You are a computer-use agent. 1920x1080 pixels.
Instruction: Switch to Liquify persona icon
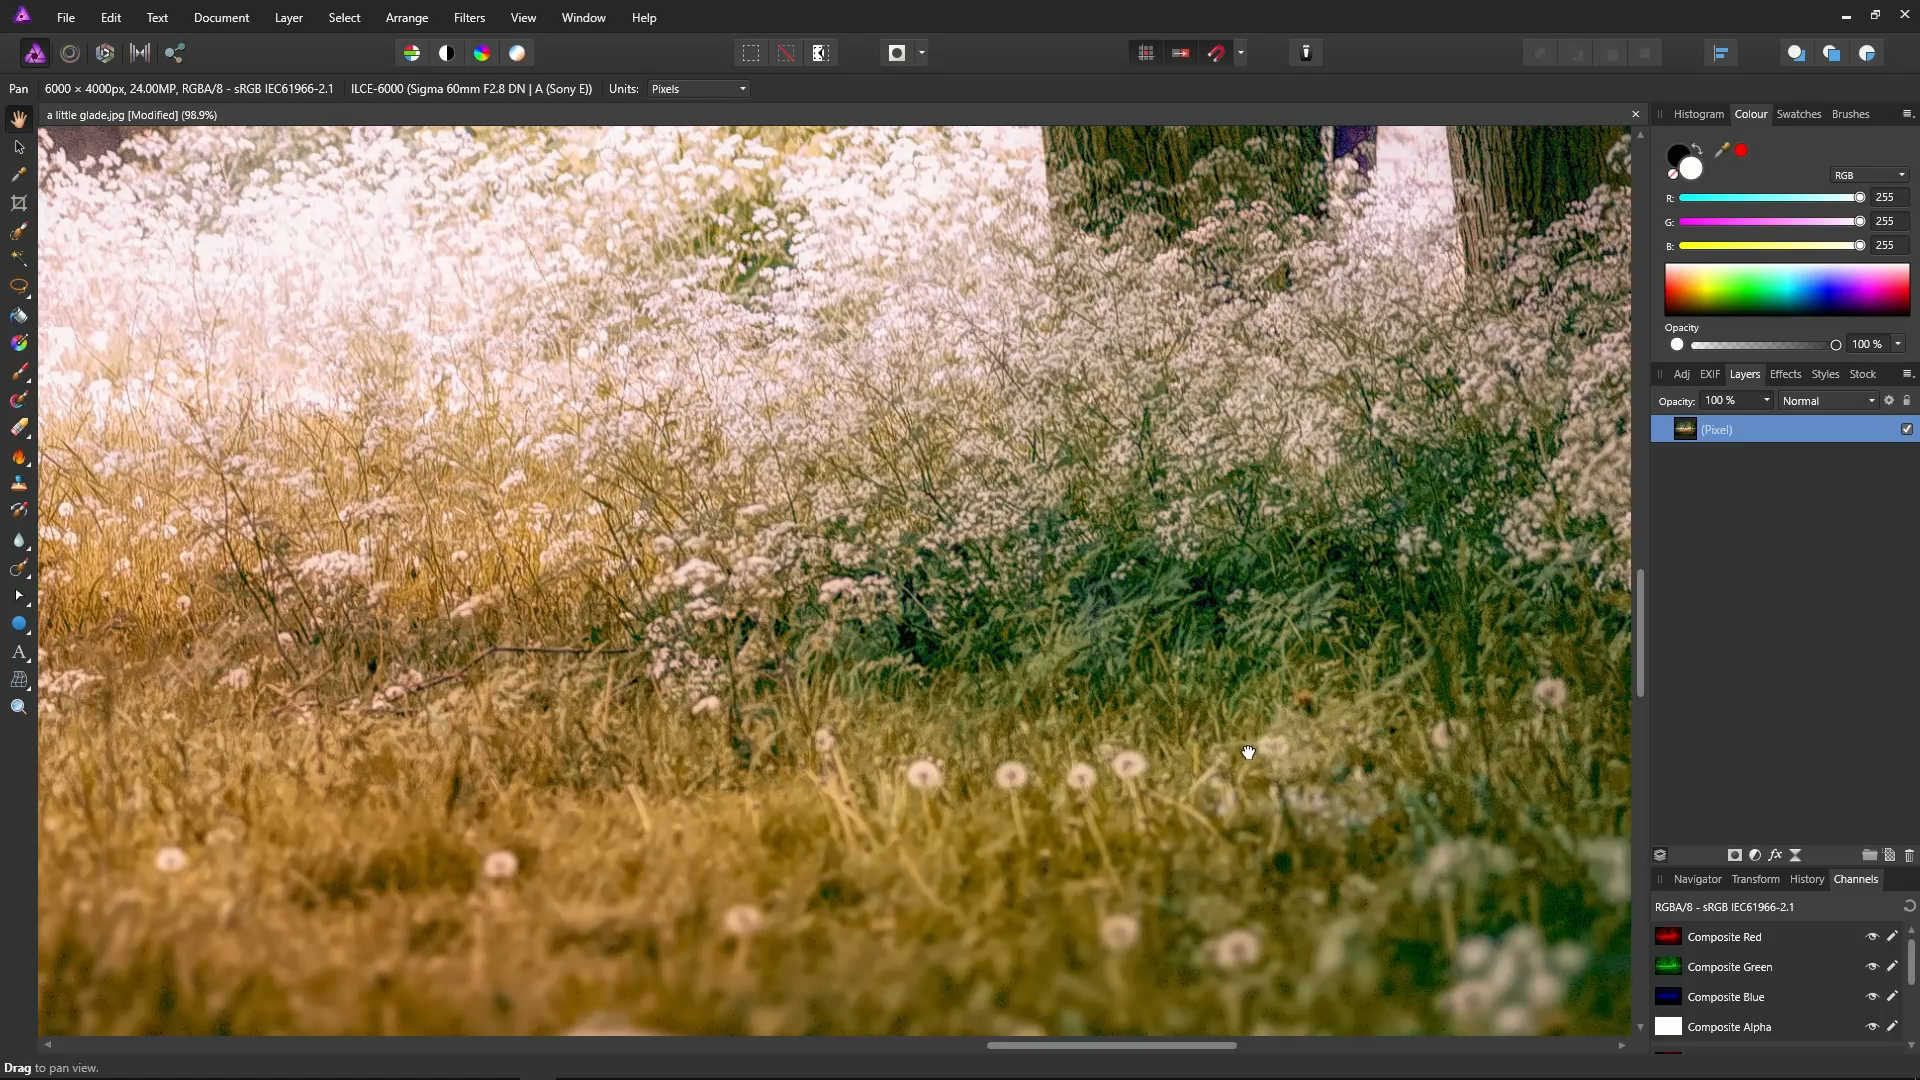(70, 53)
